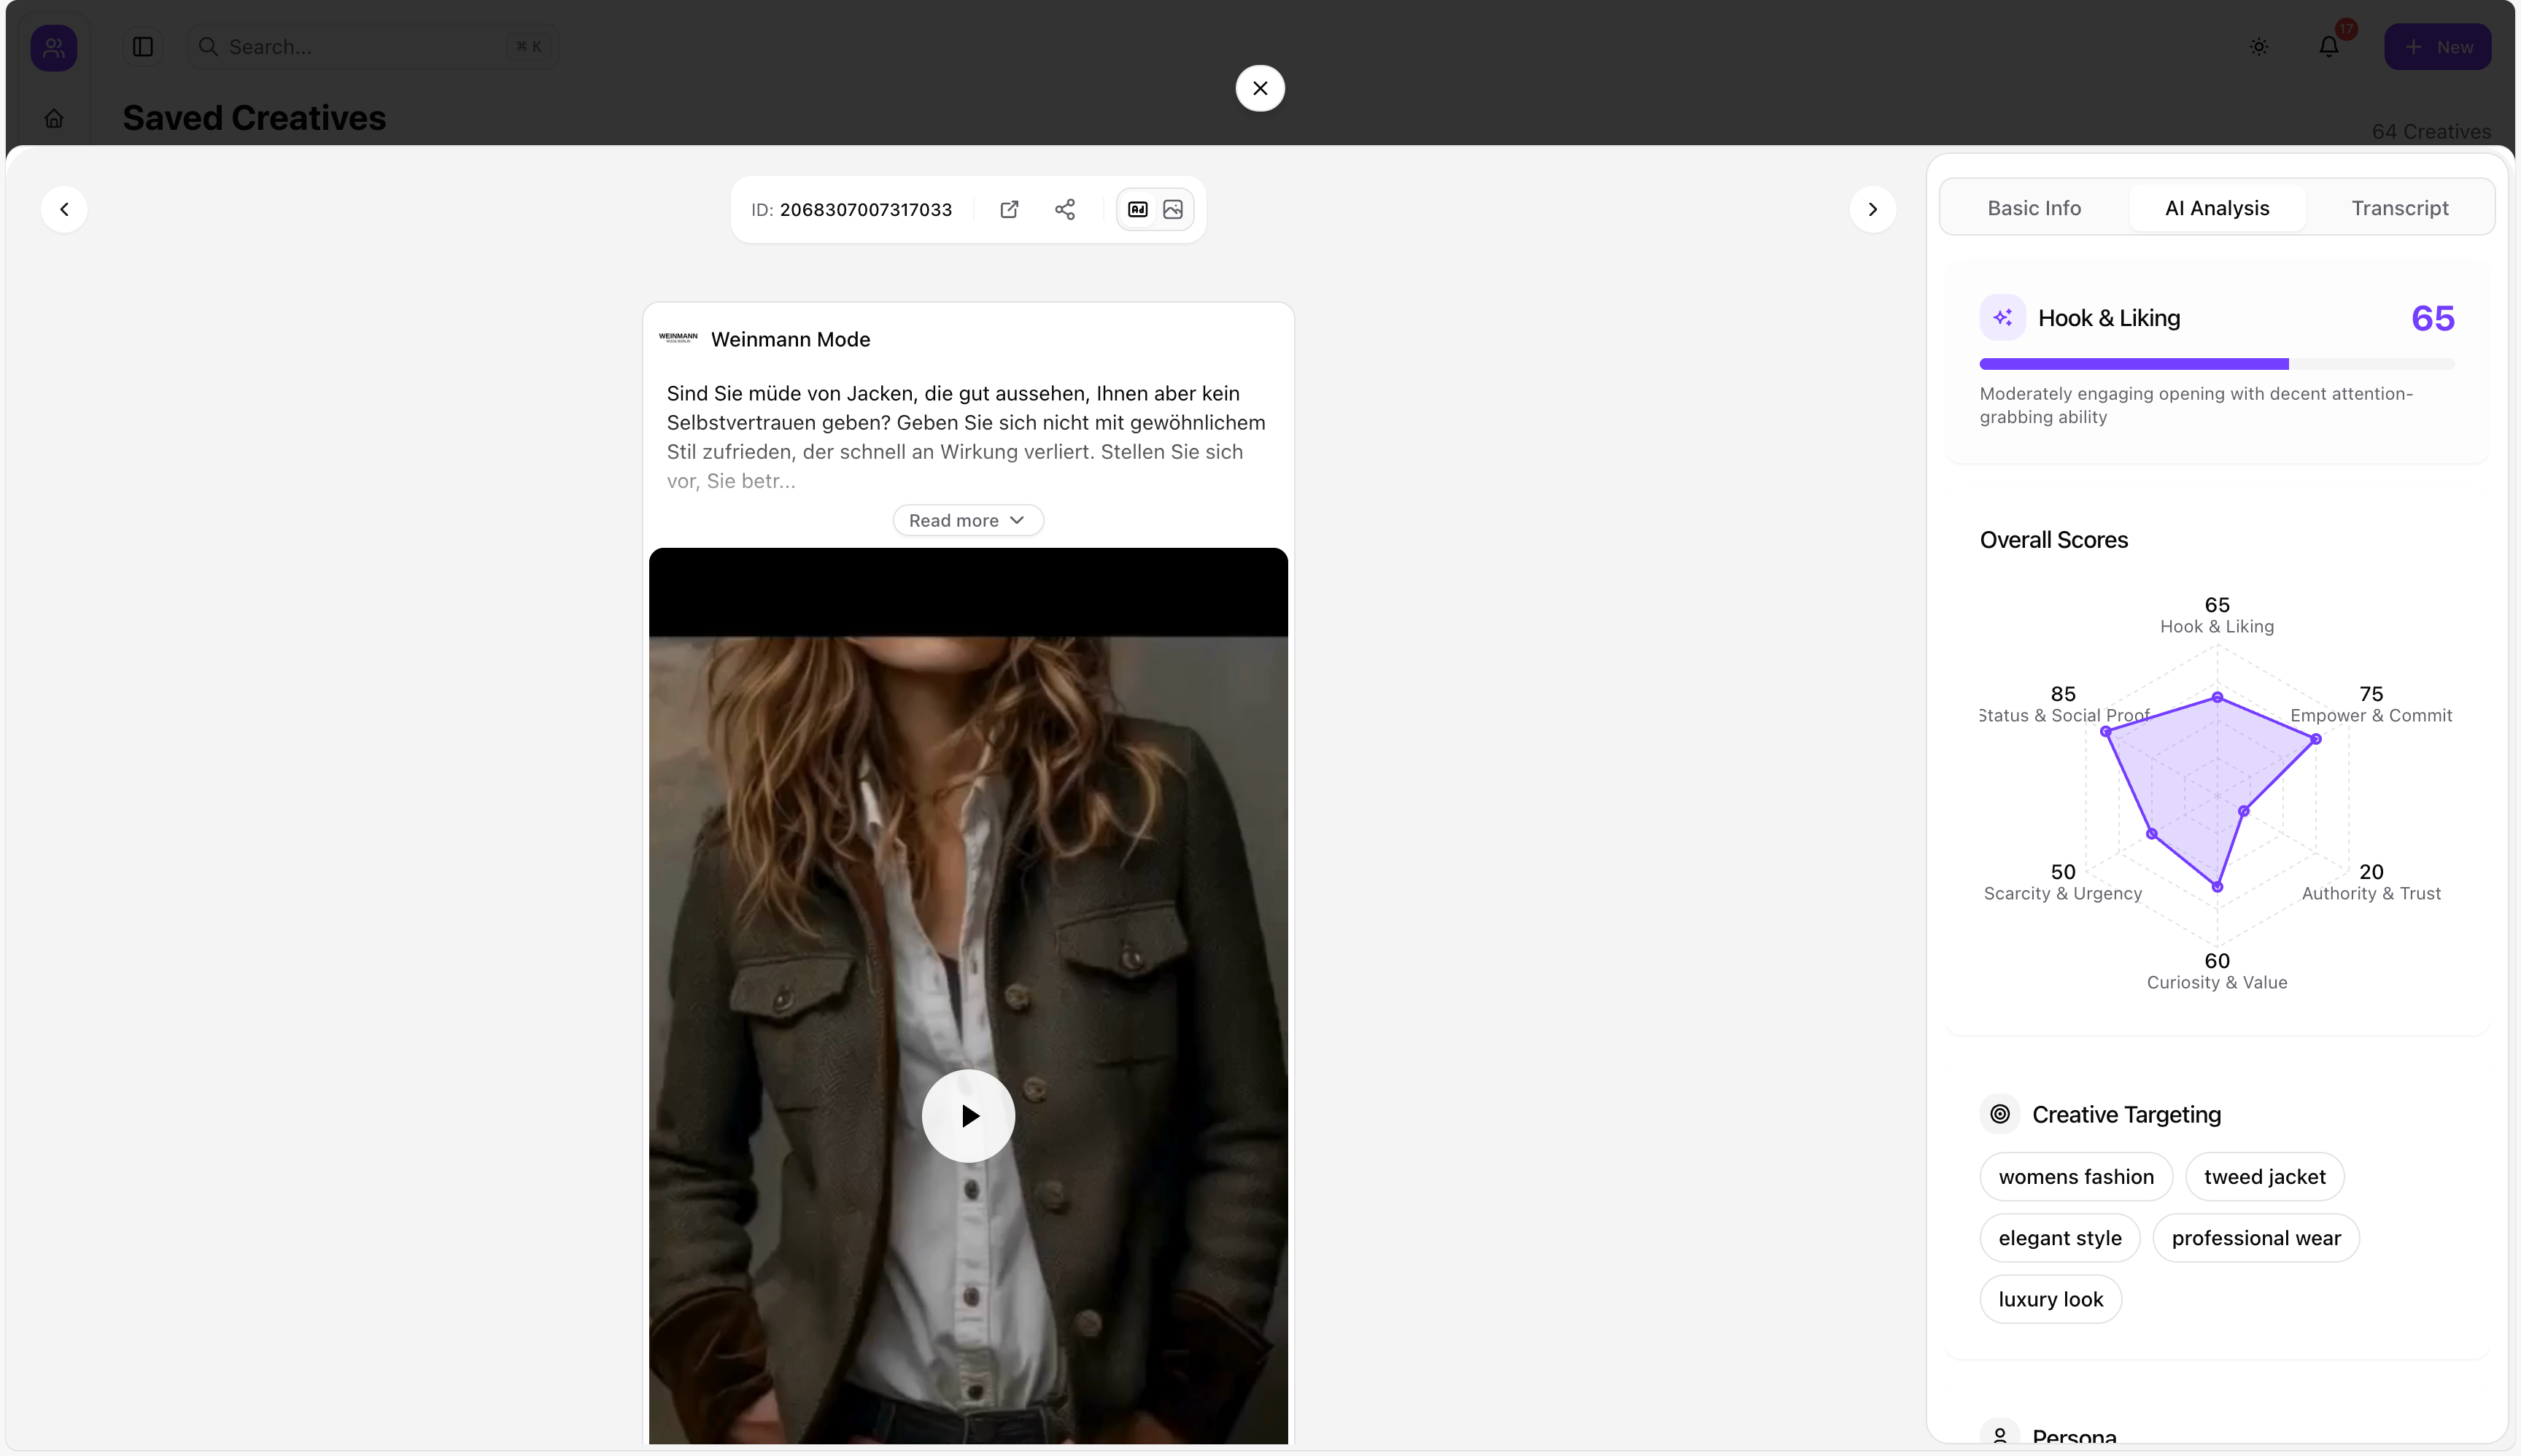Play the Weinmann Mode video
This screenshot has height=1456, width=2521.
(968, 1116)
